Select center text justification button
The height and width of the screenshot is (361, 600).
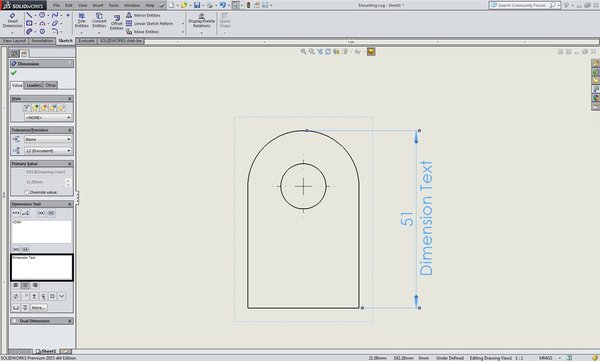[x=25, y=285]
